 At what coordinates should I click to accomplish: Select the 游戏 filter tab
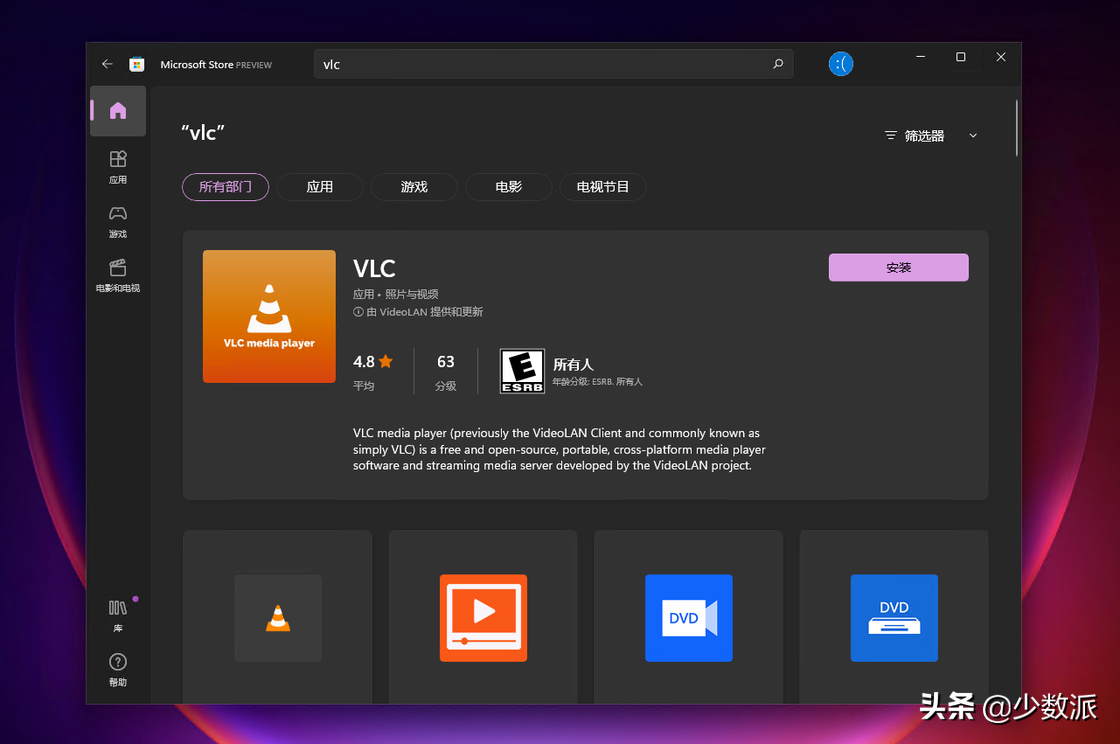click(x=414, y=187)
